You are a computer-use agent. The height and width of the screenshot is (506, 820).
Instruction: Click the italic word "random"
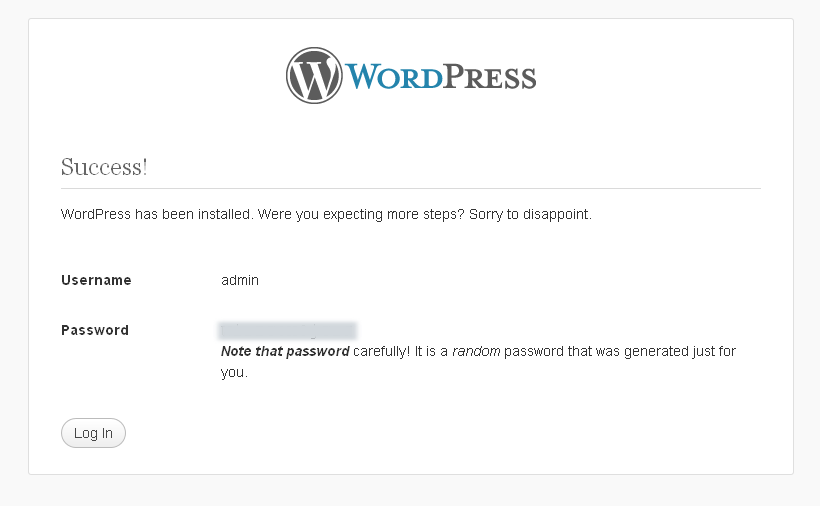pos(476,351)
